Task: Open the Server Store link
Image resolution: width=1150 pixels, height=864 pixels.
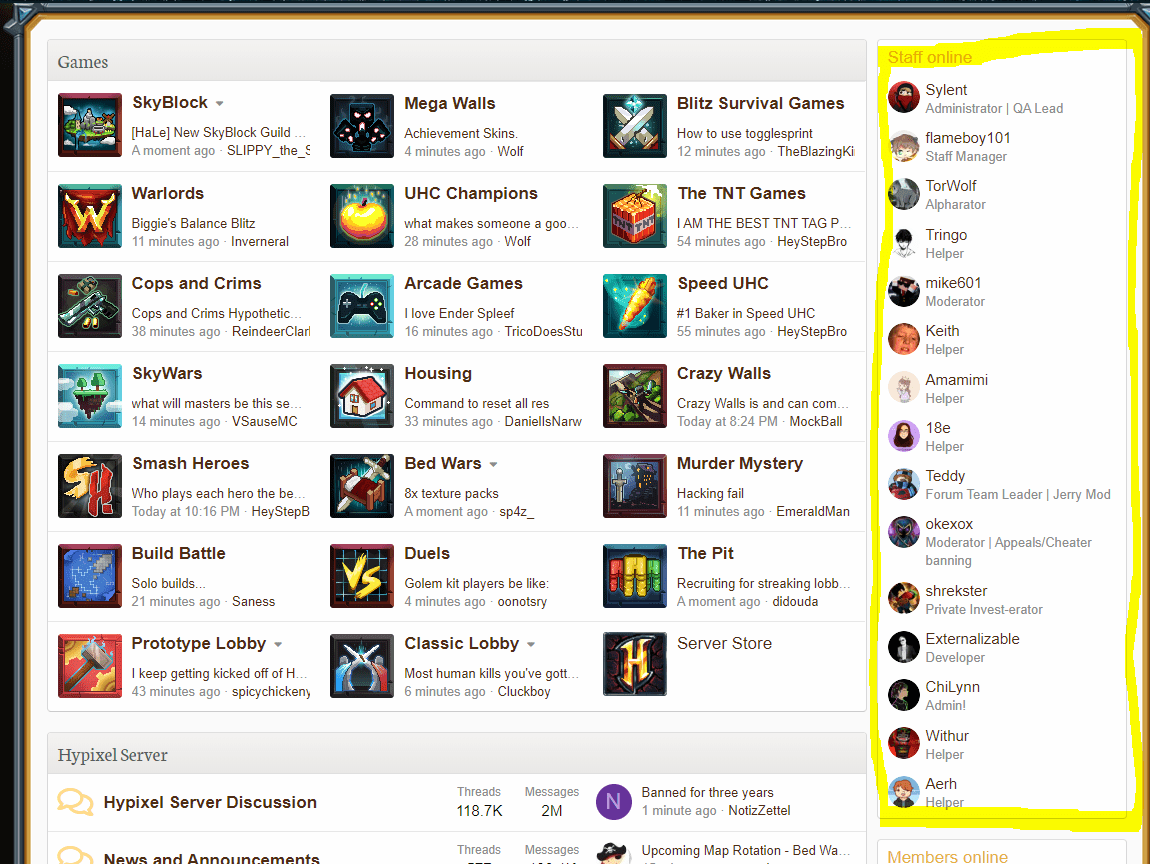Action: coord(724,643)
